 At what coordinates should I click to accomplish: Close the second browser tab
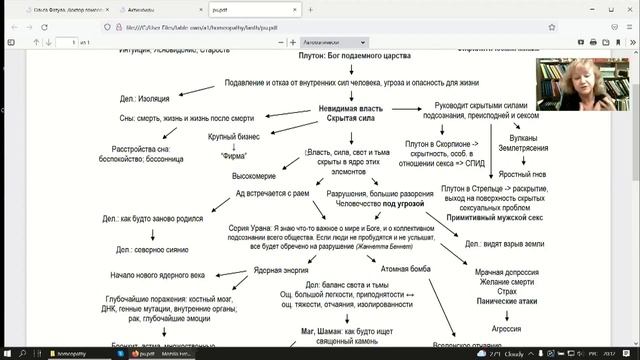(x=201, y=10)
